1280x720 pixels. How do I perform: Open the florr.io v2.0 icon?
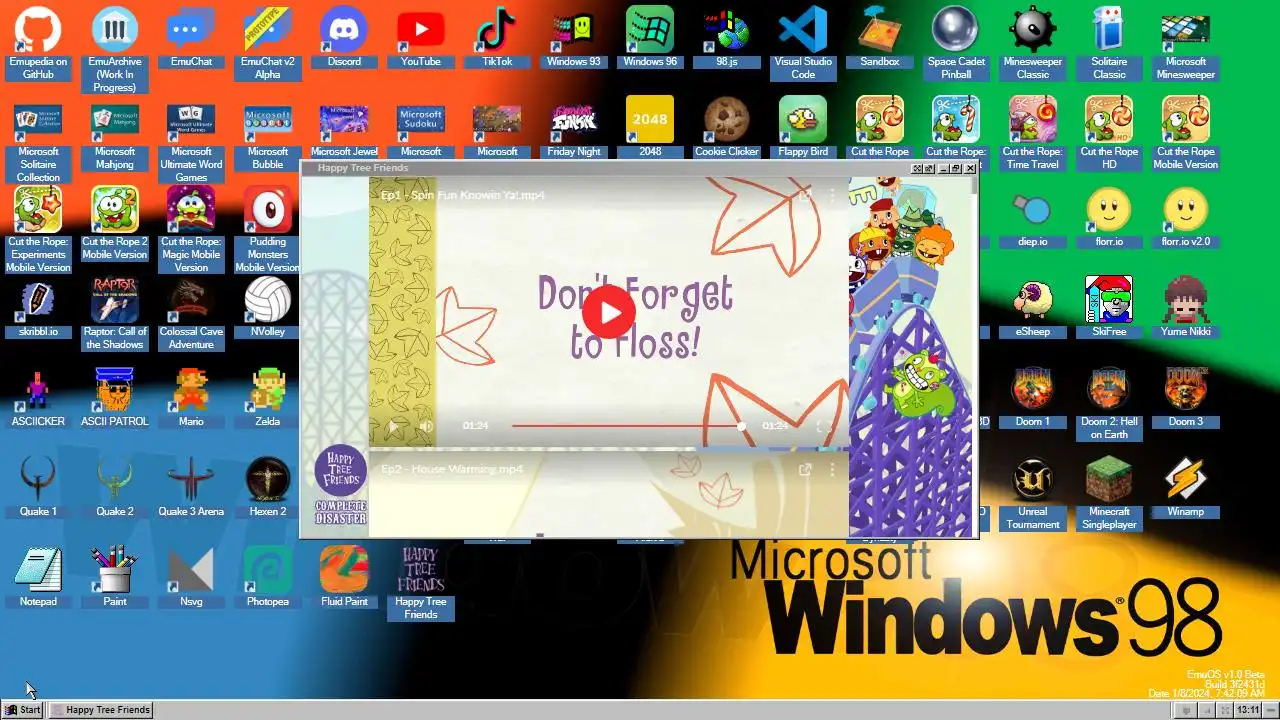(1186, 217)
